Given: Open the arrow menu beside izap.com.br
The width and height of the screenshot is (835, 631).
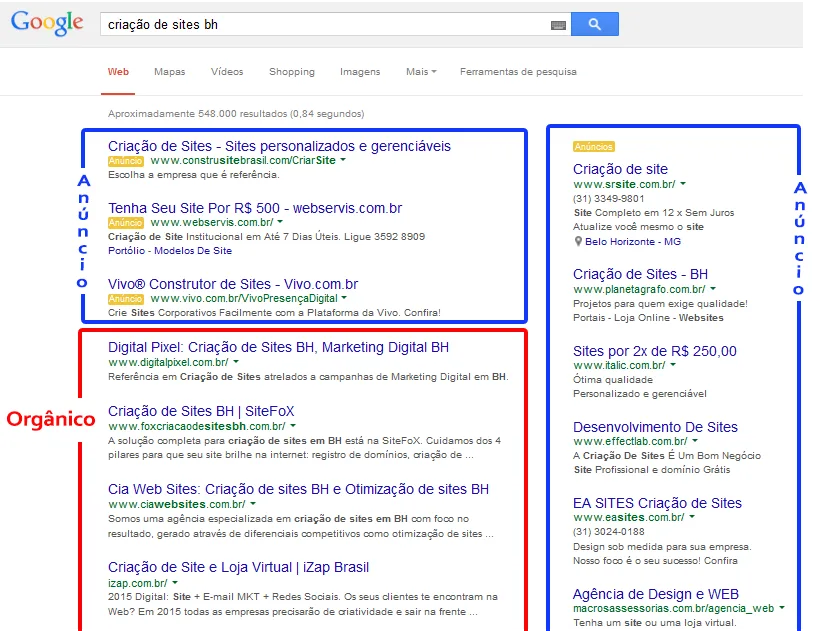Looking at the screenshot, I should 175,582.
